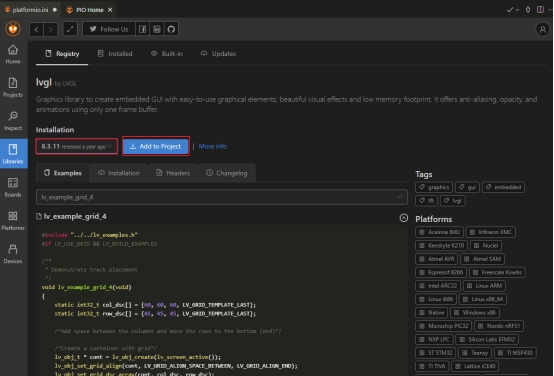
Task: Click the scroll-to-top circle arrow icon
Action: pyautogui.click(x=403, y=218)
